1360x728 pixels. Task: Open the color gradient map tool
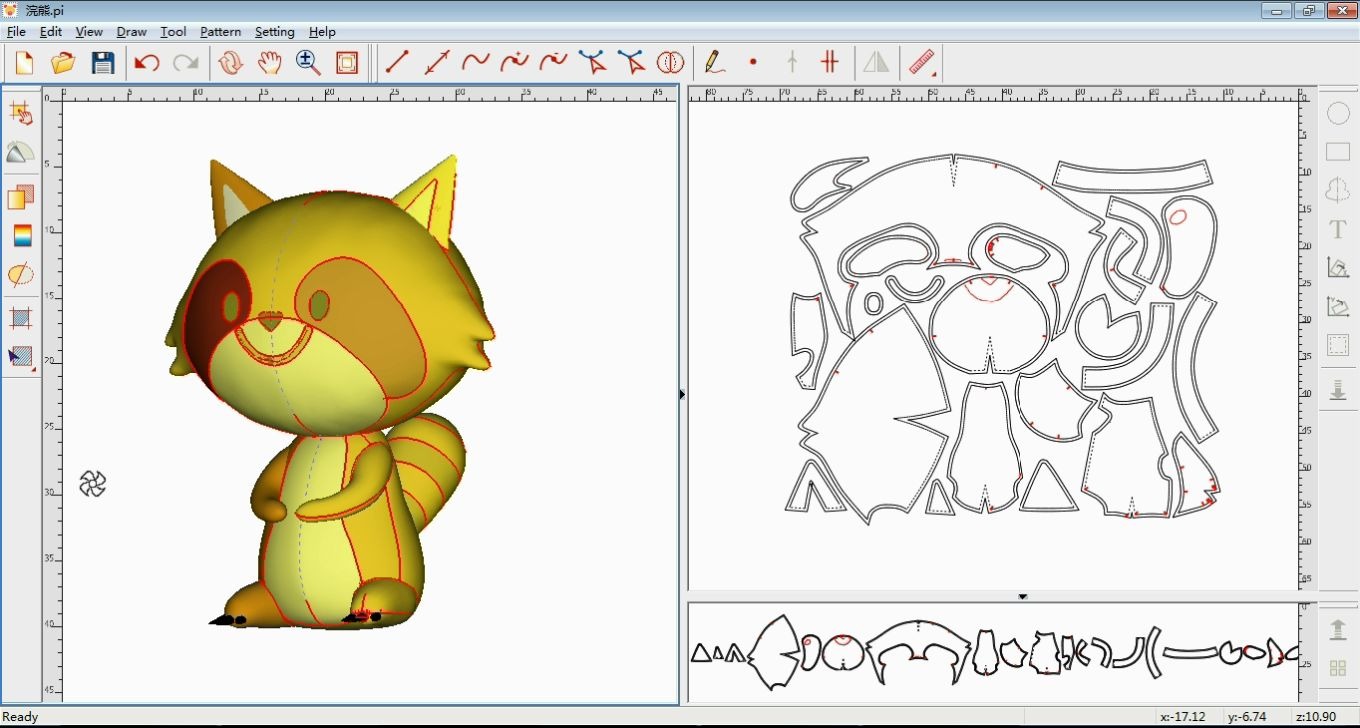(20, 236)
